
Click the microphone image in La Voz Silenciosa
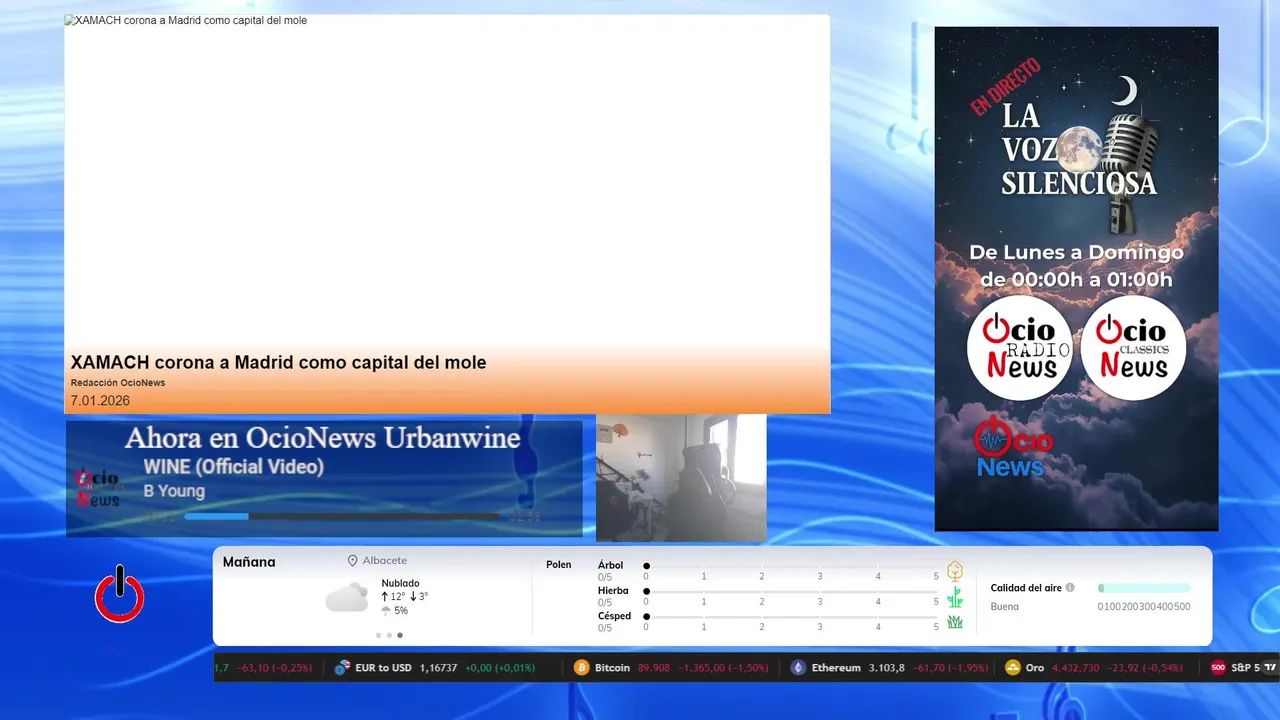pyautogui.click(x=1130, y=172)
